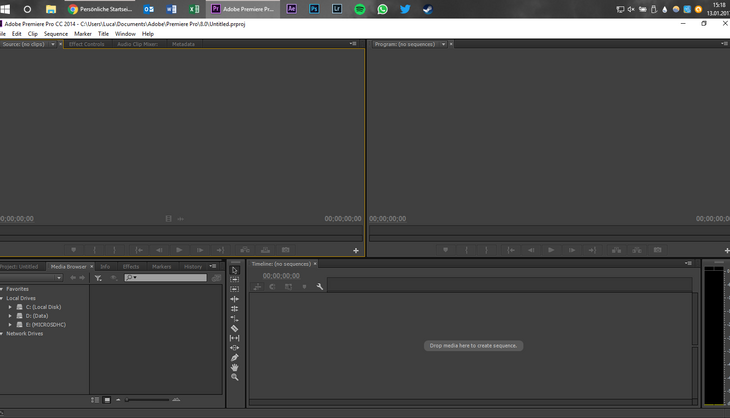Open Spotify from the Windows taskbar
Screen dimensions: 730x418
pyautogui.click(x=360, y=9)
